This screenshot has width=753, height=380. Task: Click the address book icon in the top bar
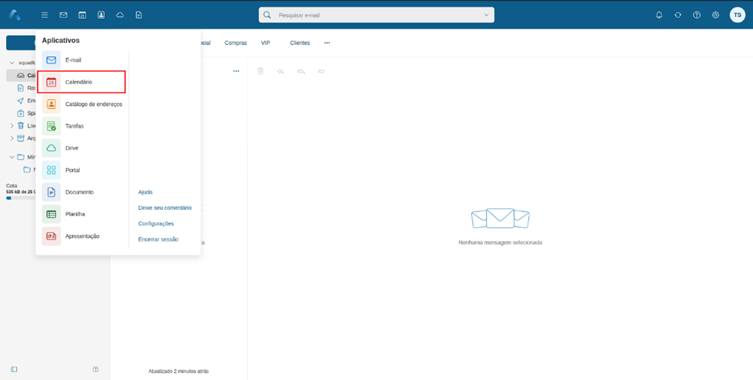[x=101, y=15]
